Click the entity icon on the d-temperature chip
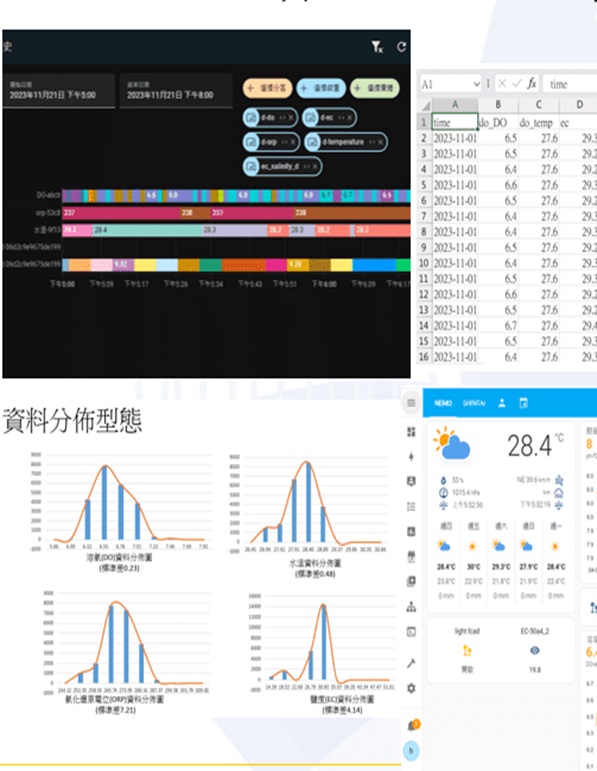 coord(313,142)
